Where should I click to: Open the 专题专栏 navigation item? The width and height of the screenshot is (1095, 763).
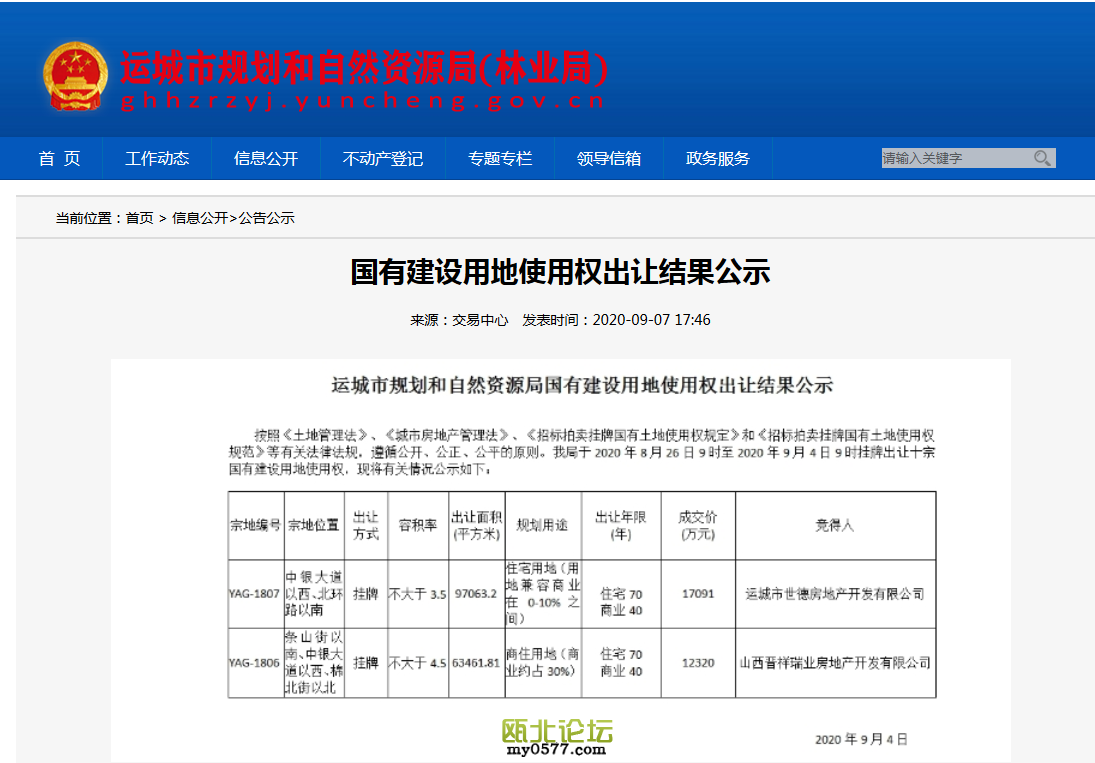(x=500, y=159)
